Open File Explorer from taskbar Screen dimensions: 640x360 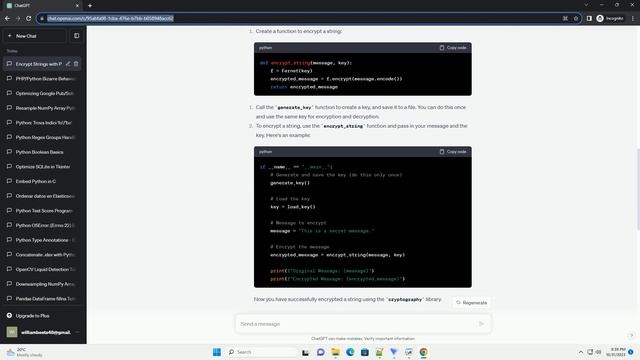tap(335, 352)
